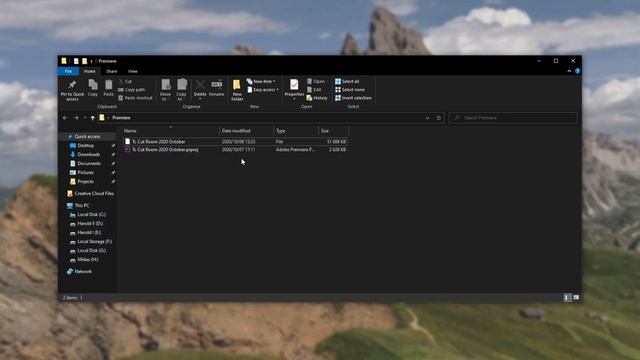Click Open in the ribbon's Open group
The width and height of the screenshot is (640, 360).
click(x=316, y=82)
